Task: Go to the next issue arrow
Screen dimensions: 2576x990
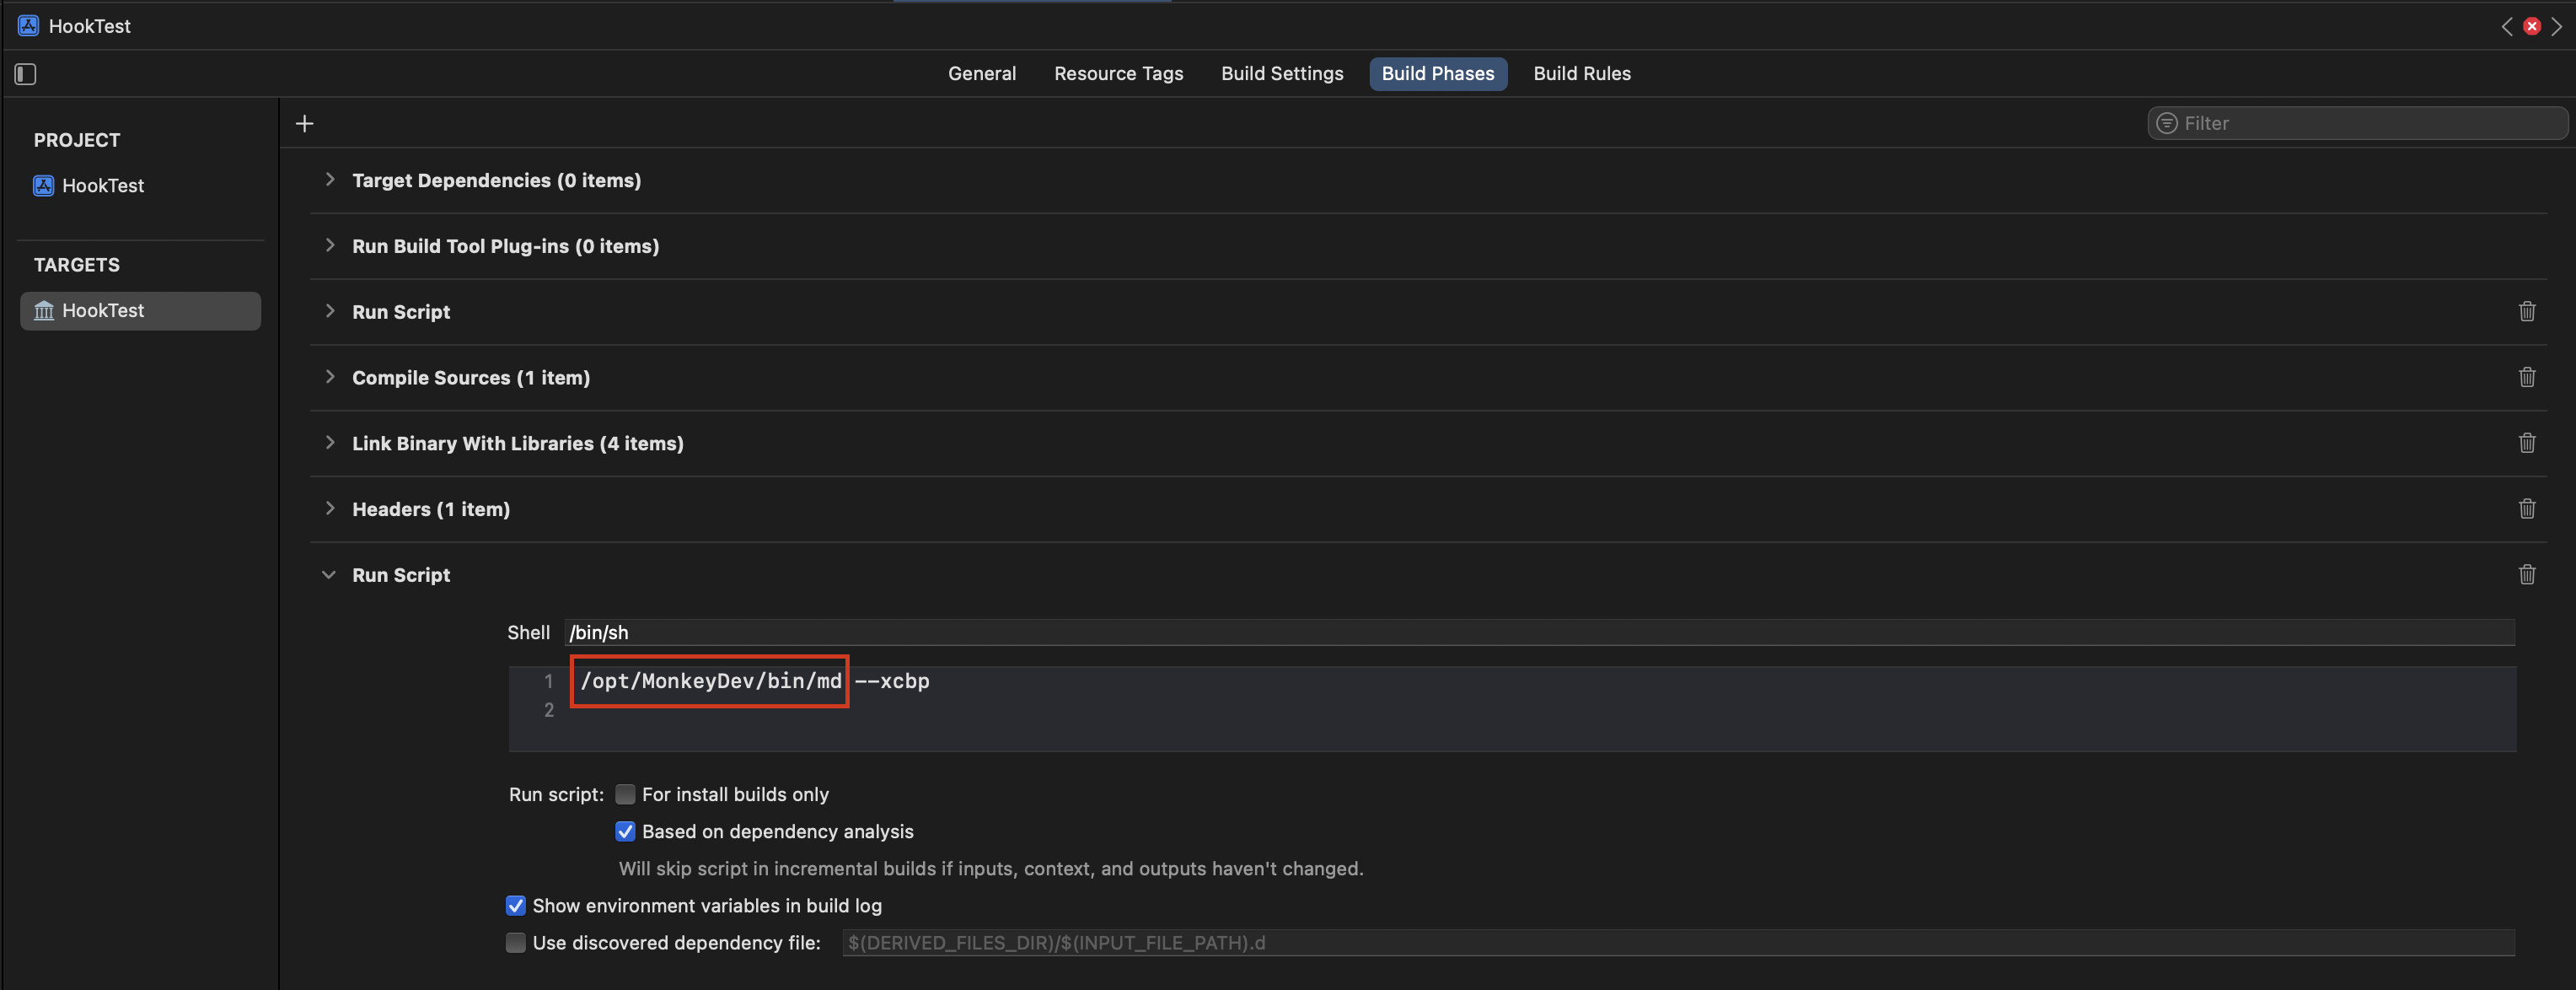Action: 2557,26
